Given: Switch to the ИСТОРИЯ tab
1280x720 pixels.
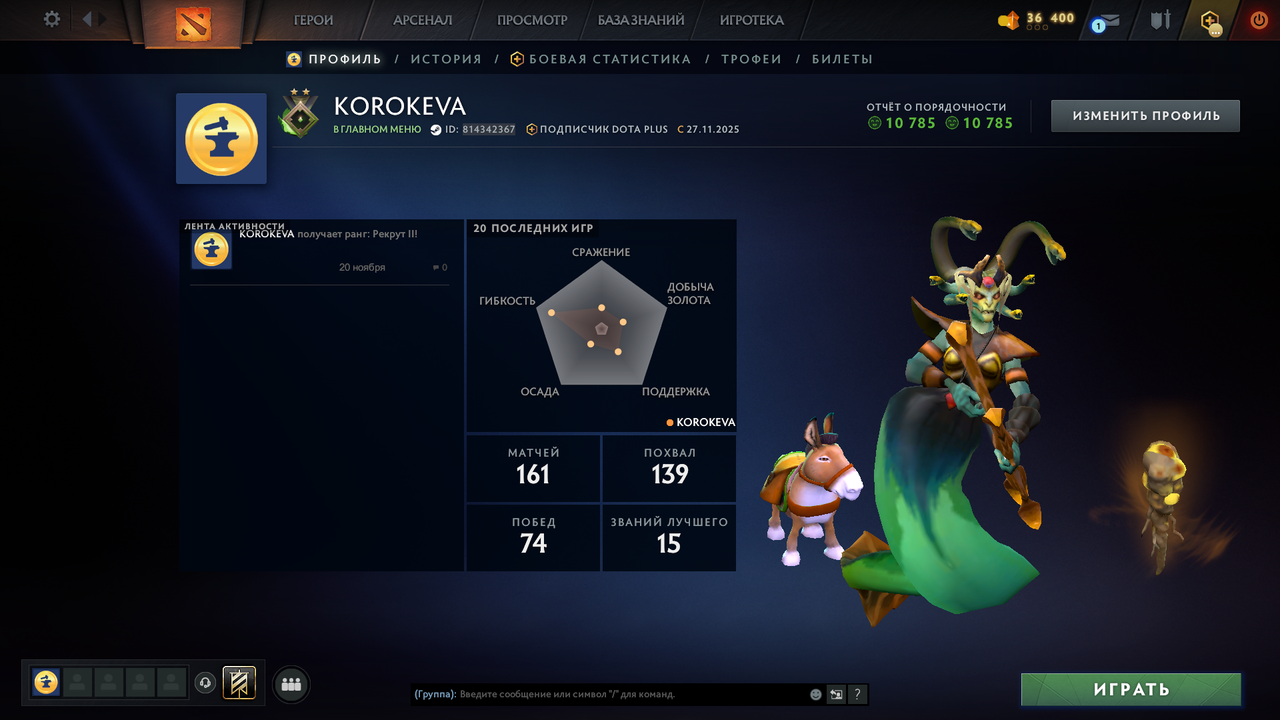Looking at the screenshot, I should tap(446, 59).
